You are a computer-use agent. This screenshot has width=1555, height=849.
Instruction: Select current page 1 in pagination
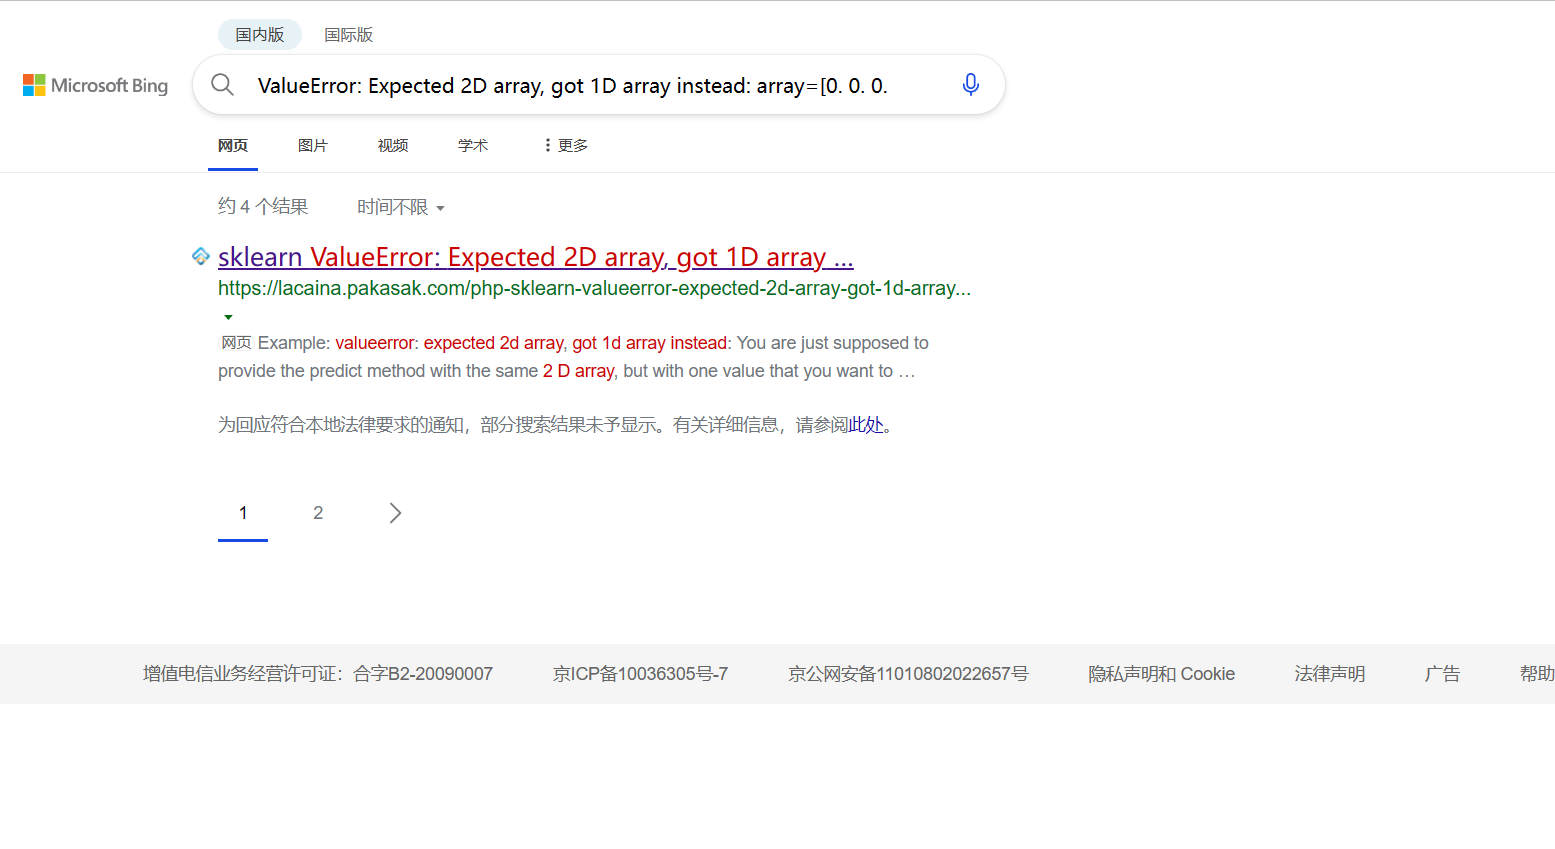click(243, 513)
